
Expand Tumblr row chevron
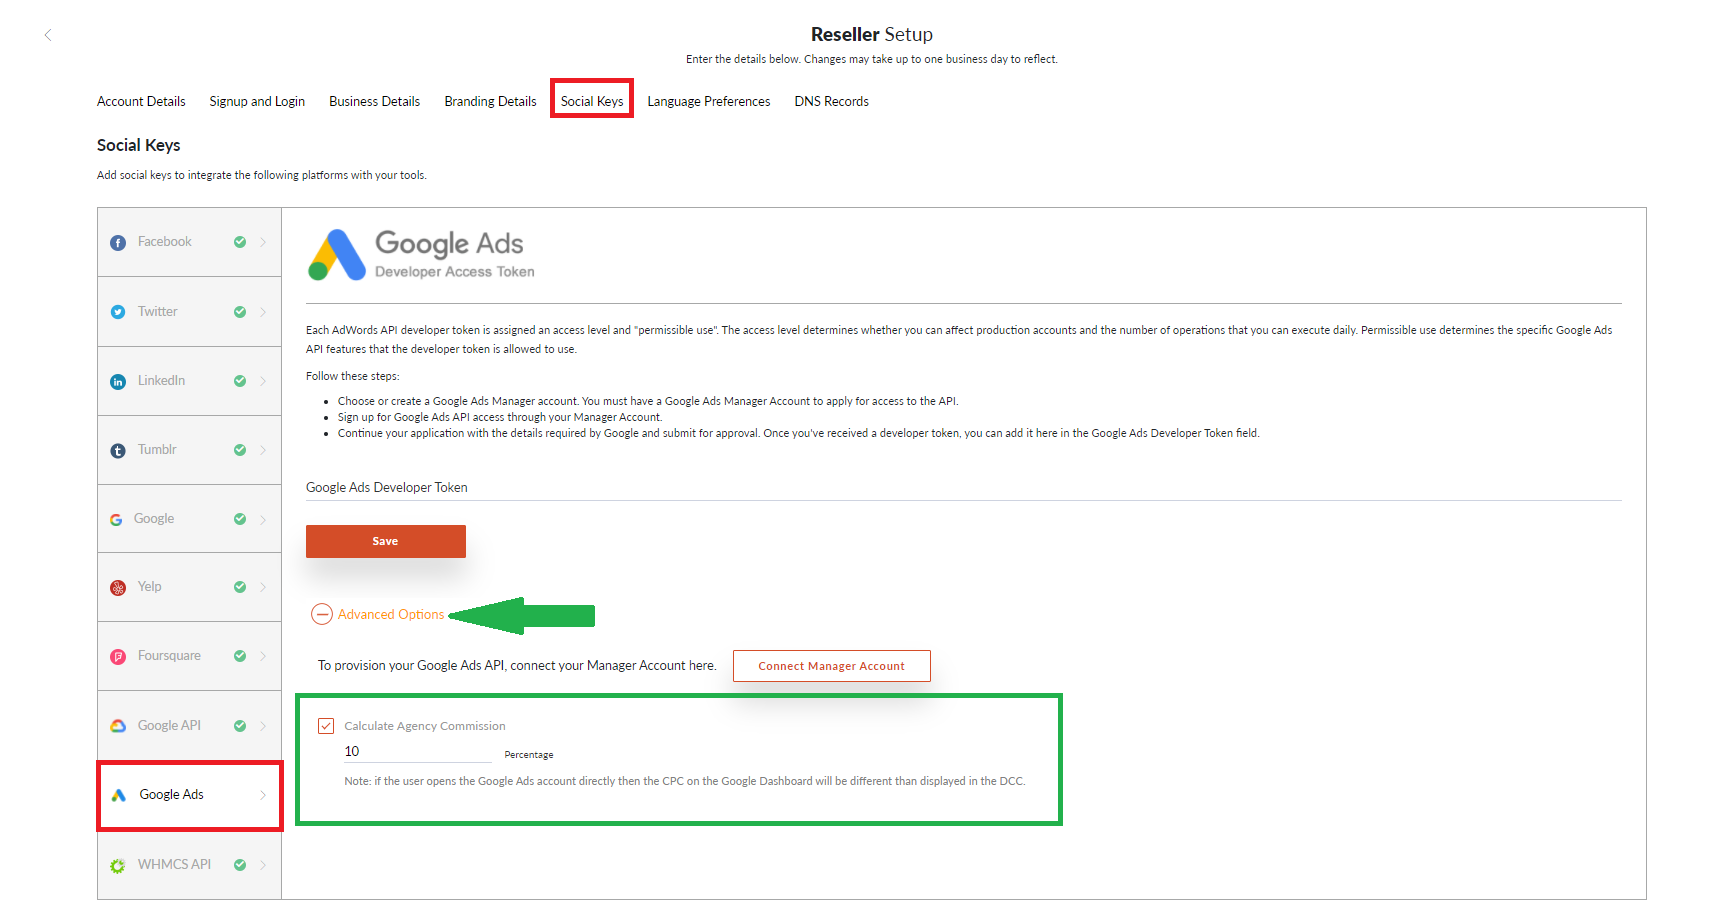(263, 450)
